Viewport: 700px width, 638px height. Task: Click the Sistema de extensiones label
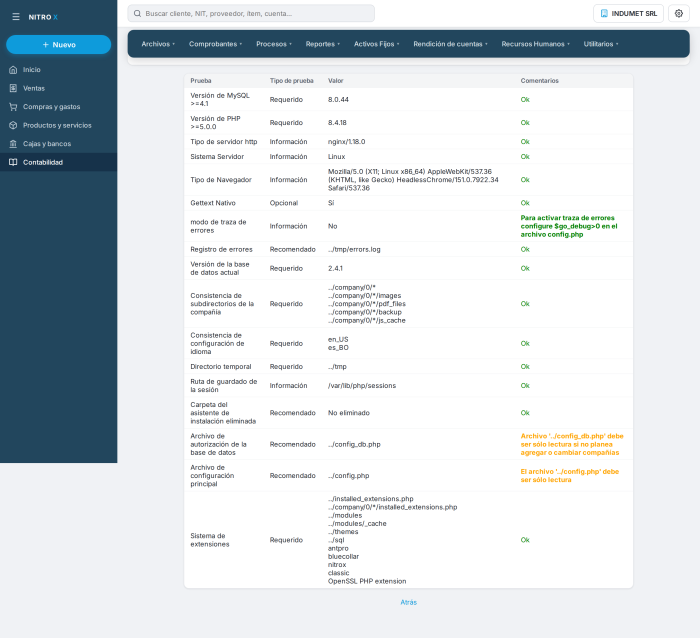(x=209, y=540)
